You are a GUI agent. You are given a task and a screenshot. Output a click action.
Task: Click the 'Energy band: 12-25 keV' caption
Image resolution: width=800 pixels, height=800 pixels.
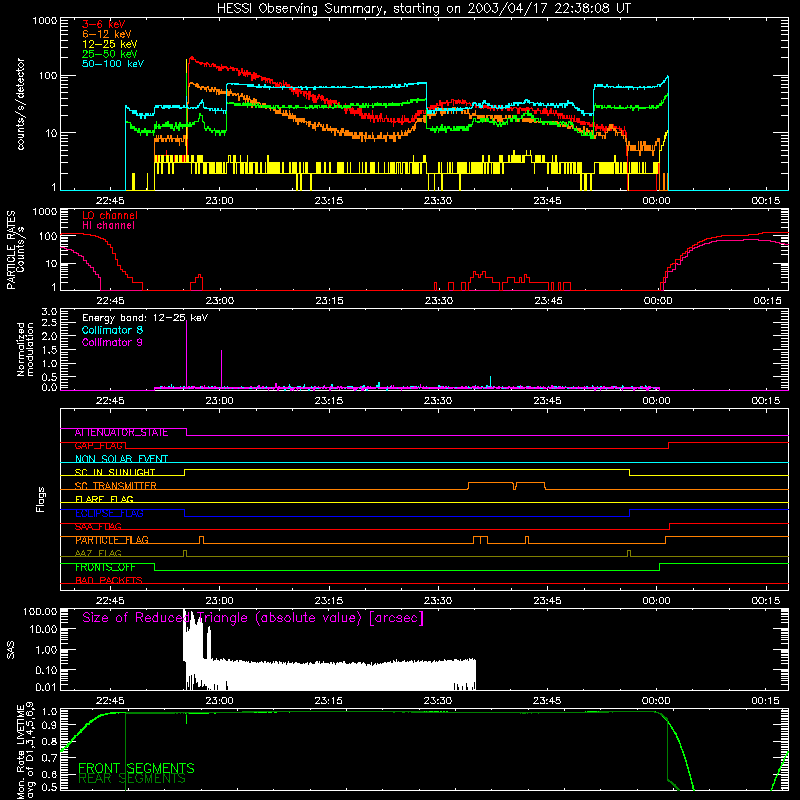145,318
